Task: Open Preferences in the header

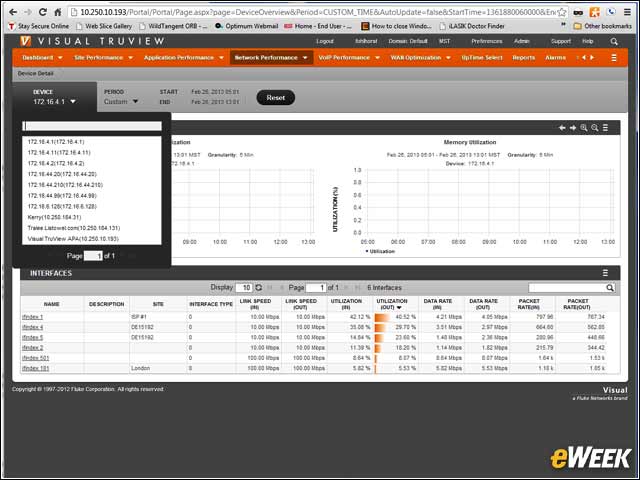Action: pos(487,41)
